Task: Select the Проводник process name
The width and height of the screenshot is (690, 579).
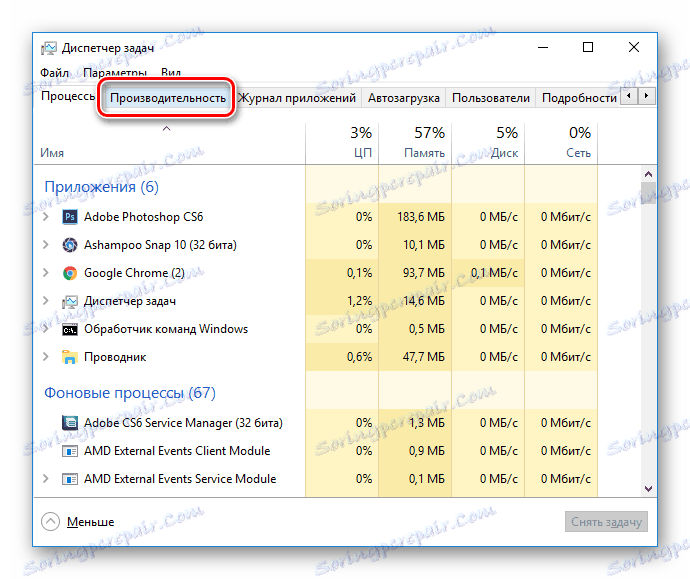Action: click(x=115, y=357)
